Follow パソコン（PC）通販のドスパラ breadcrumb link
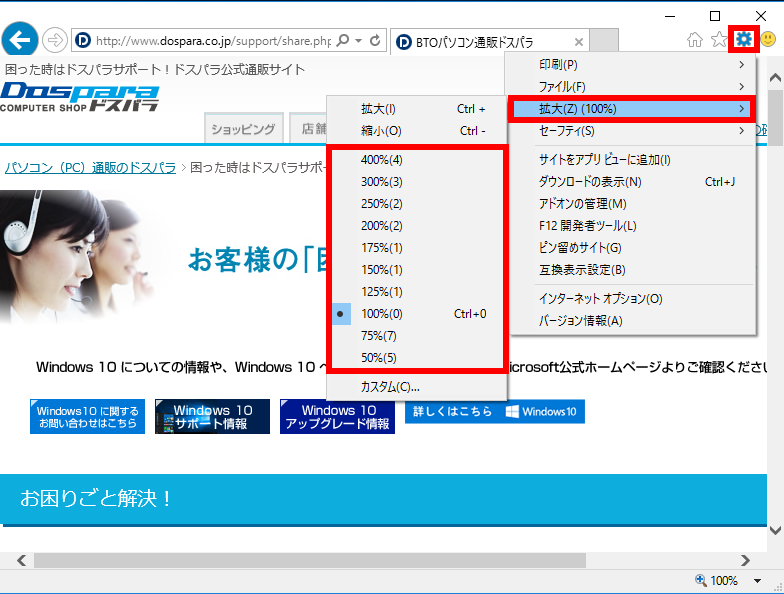Screen dimensions: 784x594 click(90, 168)
